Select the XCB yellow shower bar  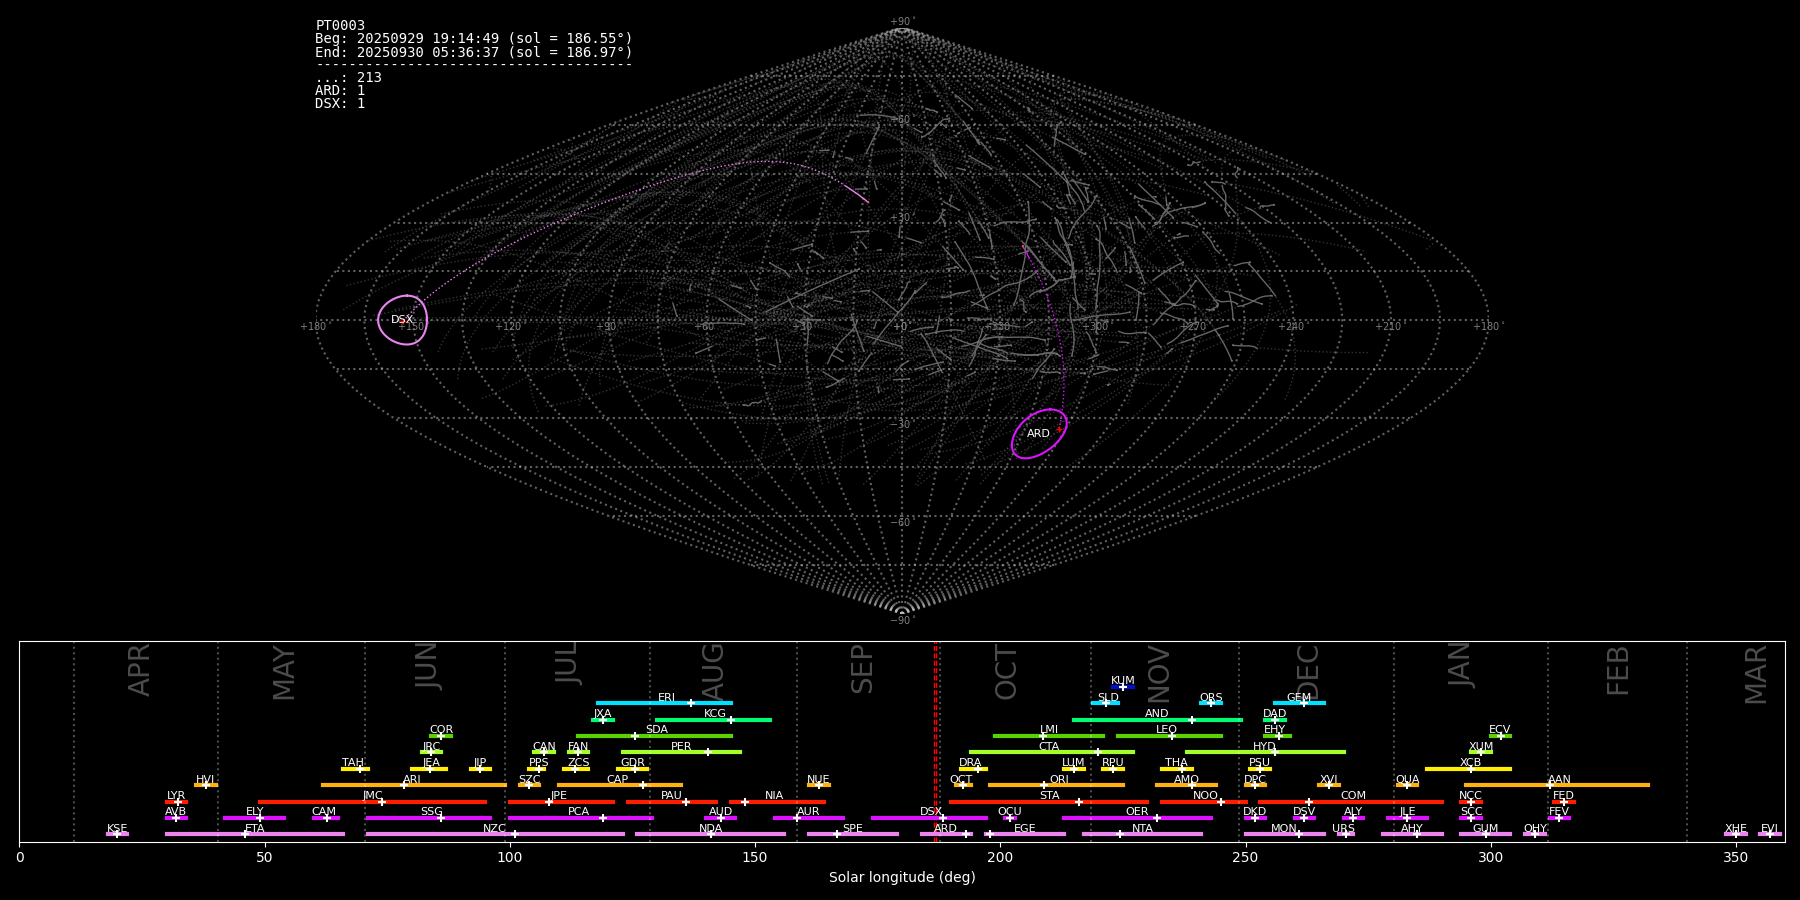tap(1468, 769)
